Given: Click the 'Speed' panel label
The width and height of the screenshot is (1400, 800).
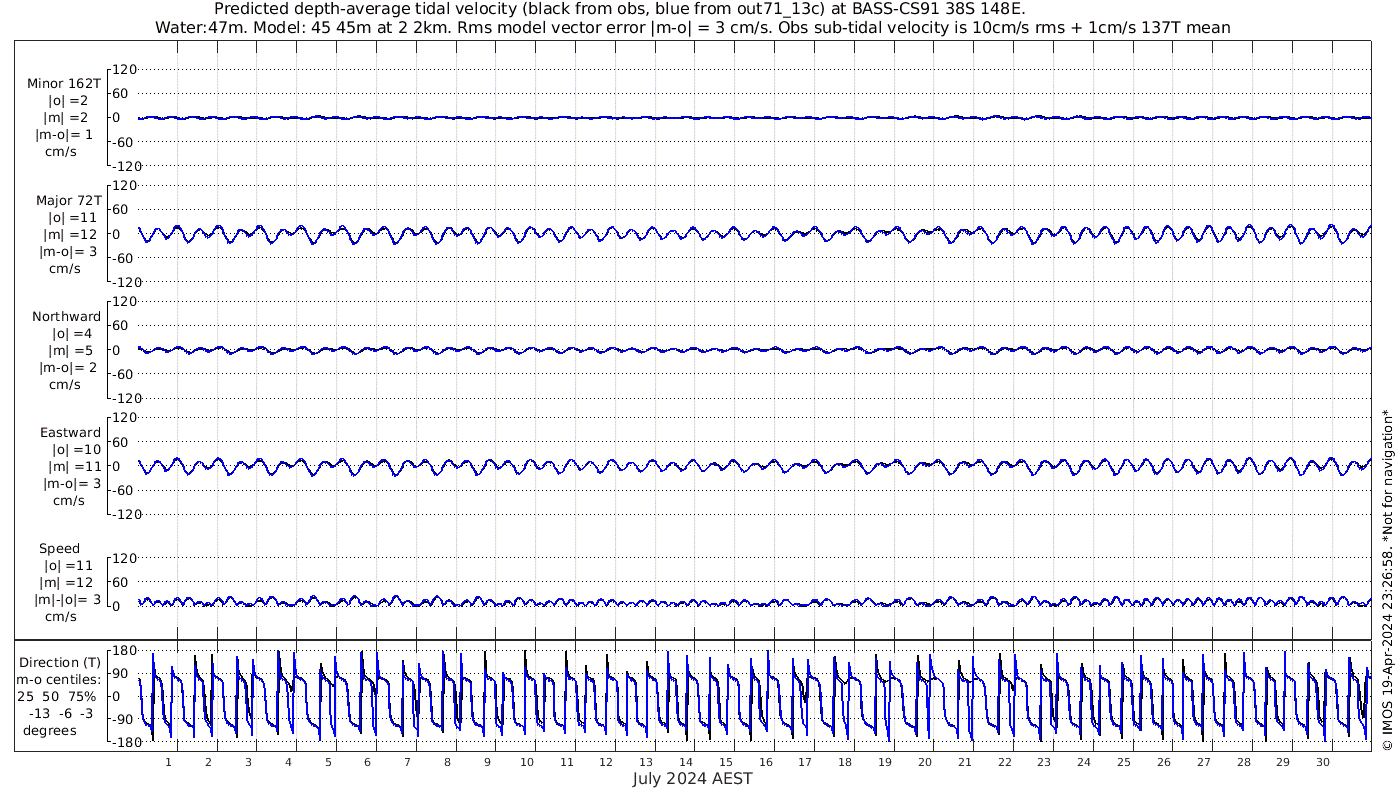Looking at the screenshot, I should click(60, 548).
